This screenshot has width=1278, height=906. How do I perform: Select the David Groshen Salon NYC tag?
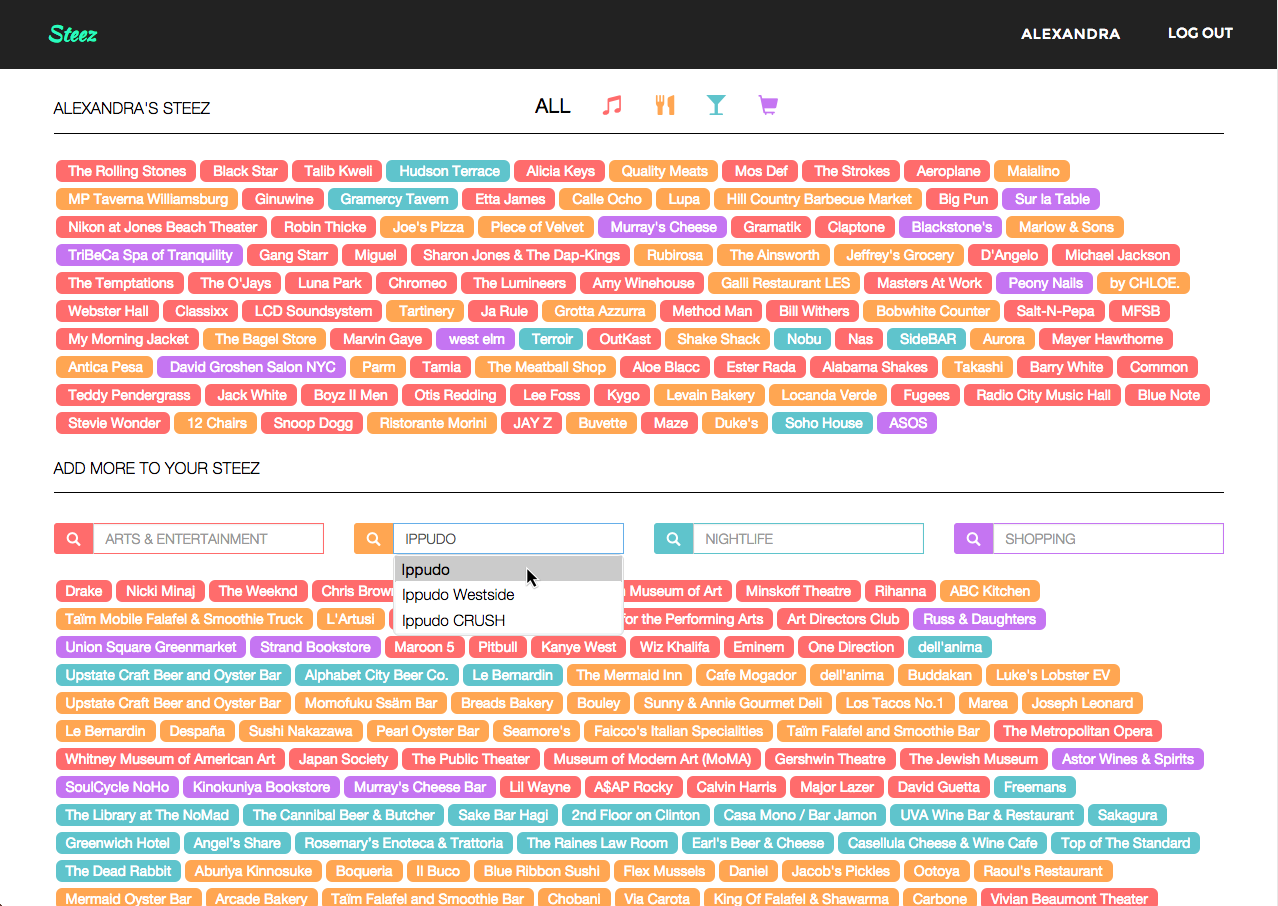pyautogui.click(x=252, y=367)
